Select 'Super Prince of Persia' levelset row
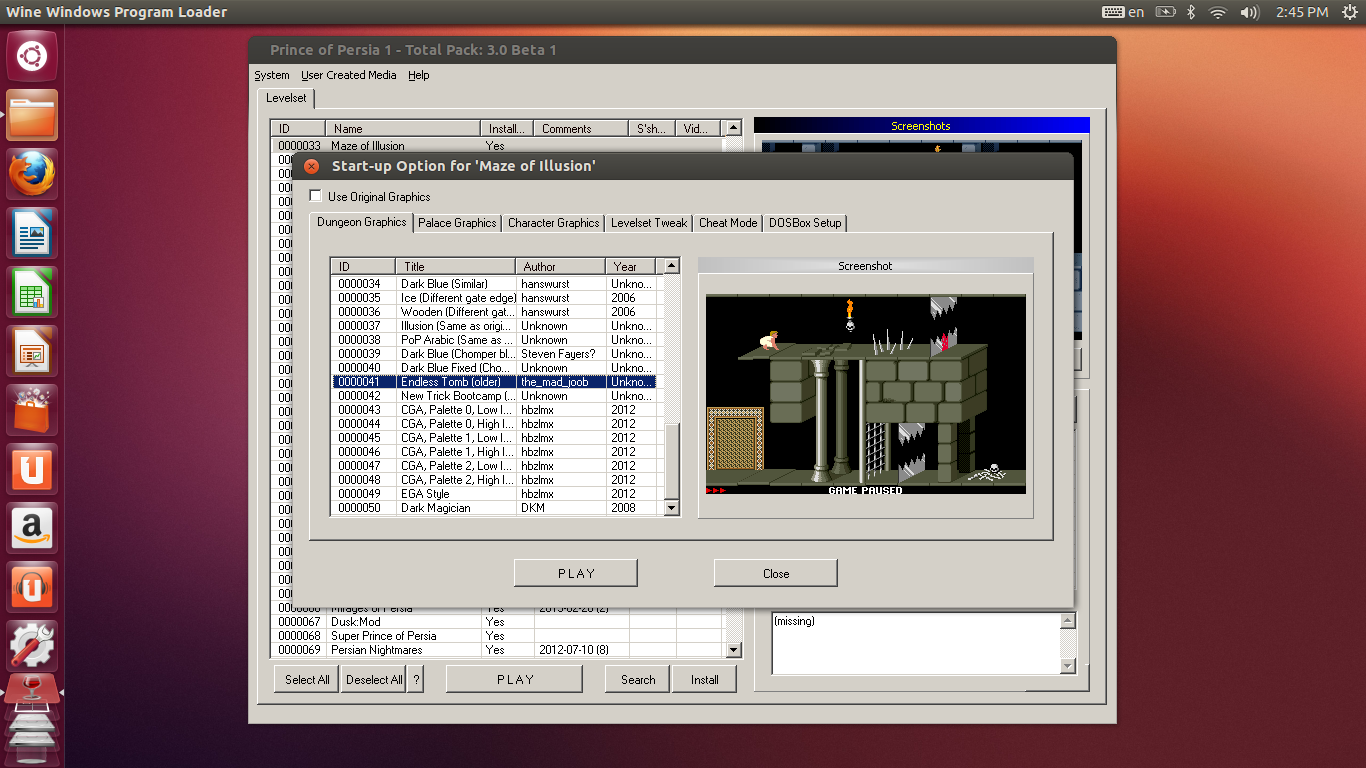 click(497, 636)
